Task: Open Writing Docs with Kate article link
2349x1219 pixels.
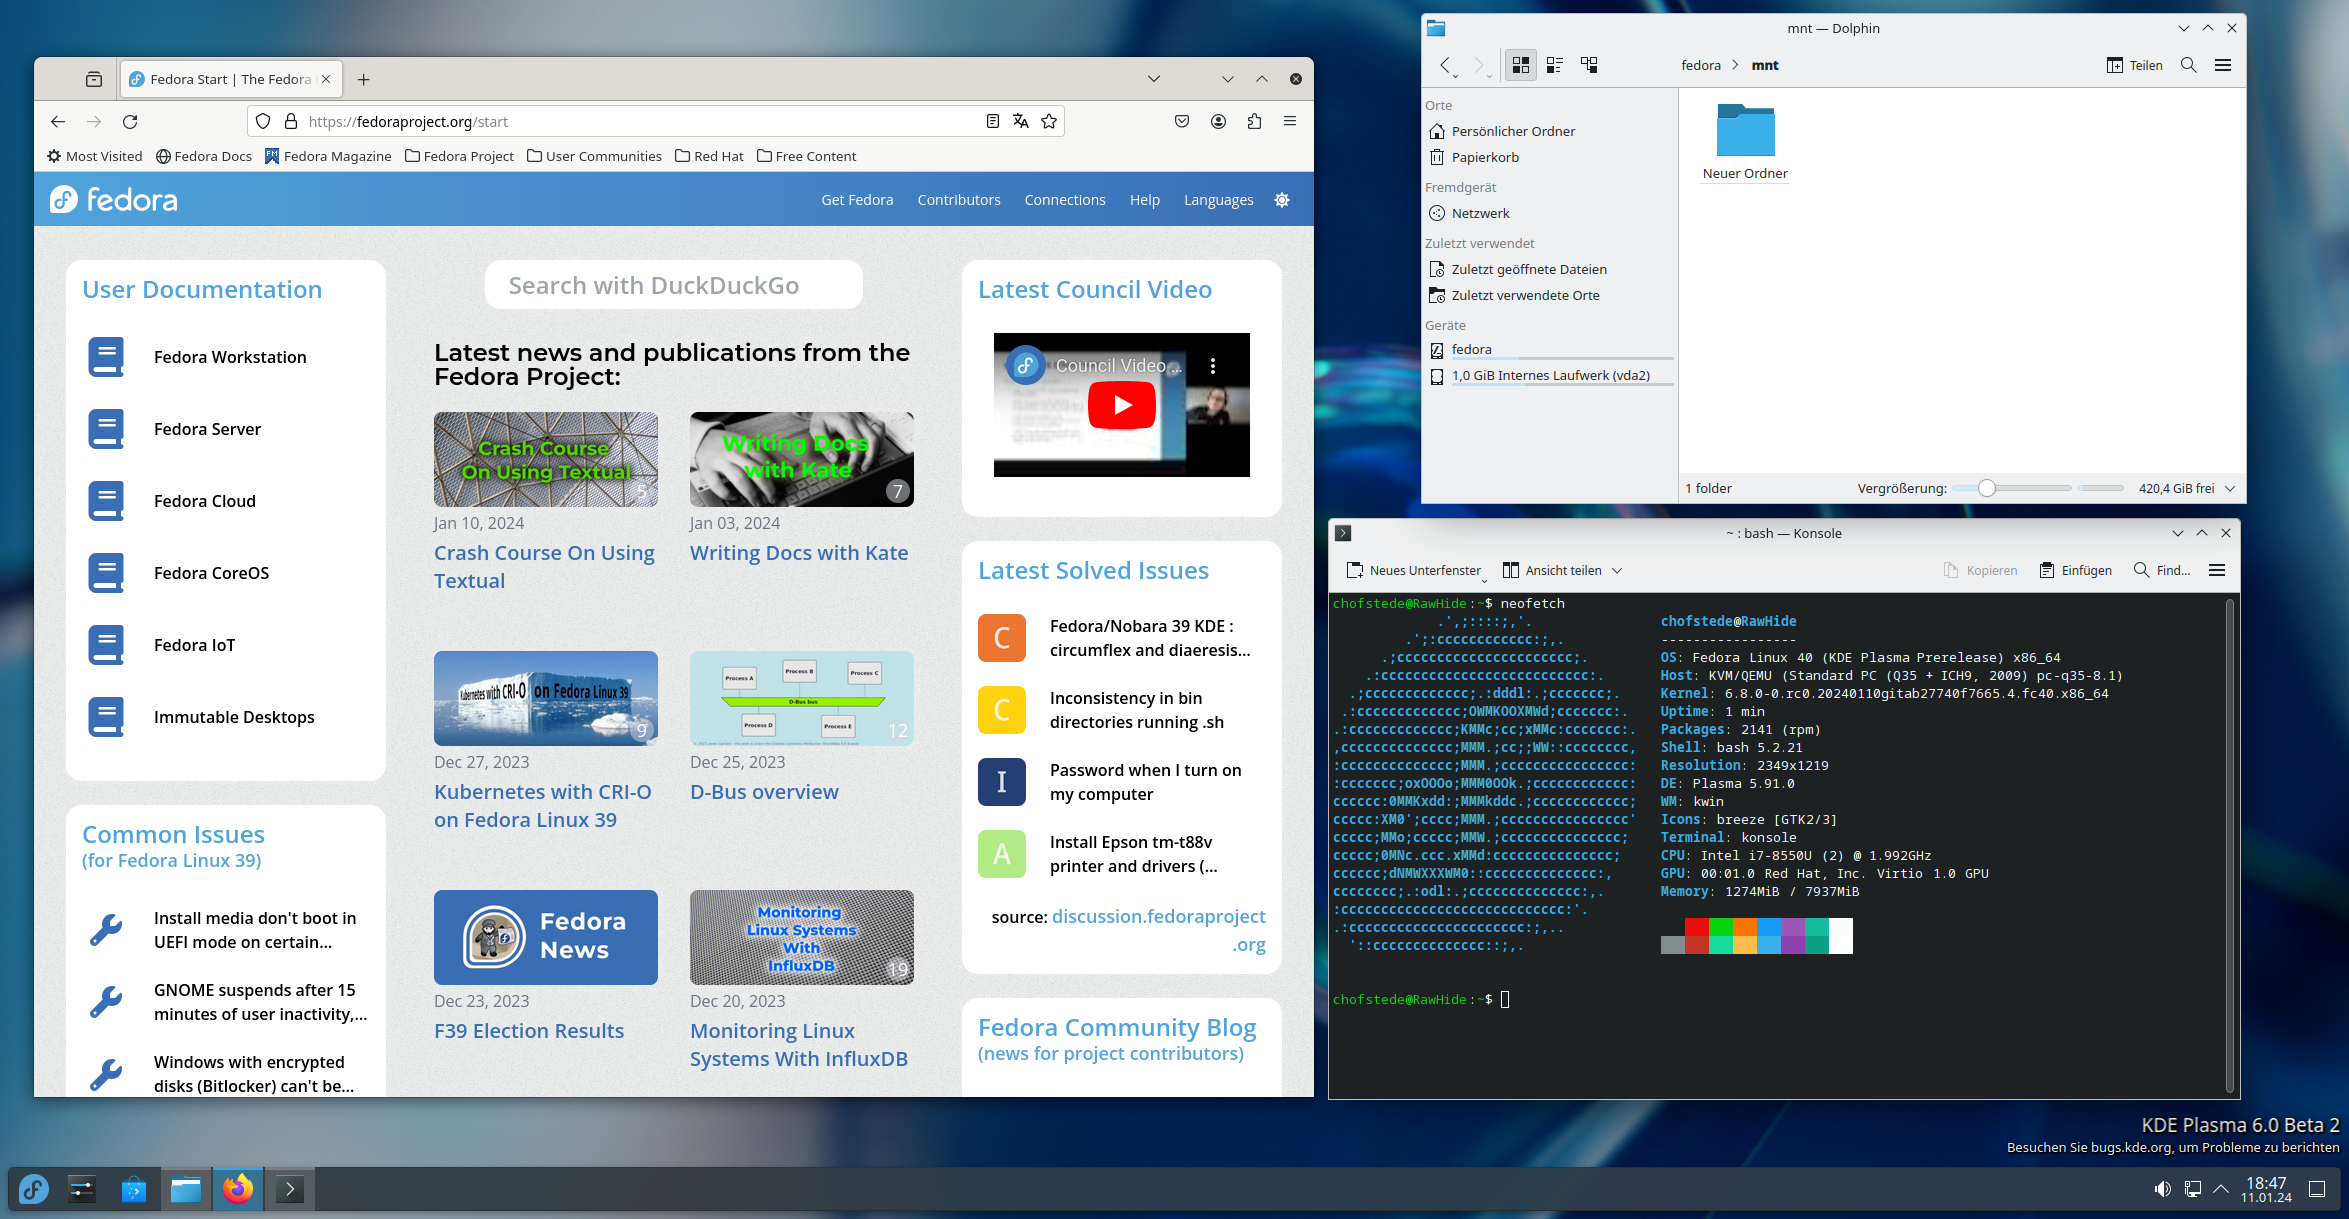Action: click(798, 553)
